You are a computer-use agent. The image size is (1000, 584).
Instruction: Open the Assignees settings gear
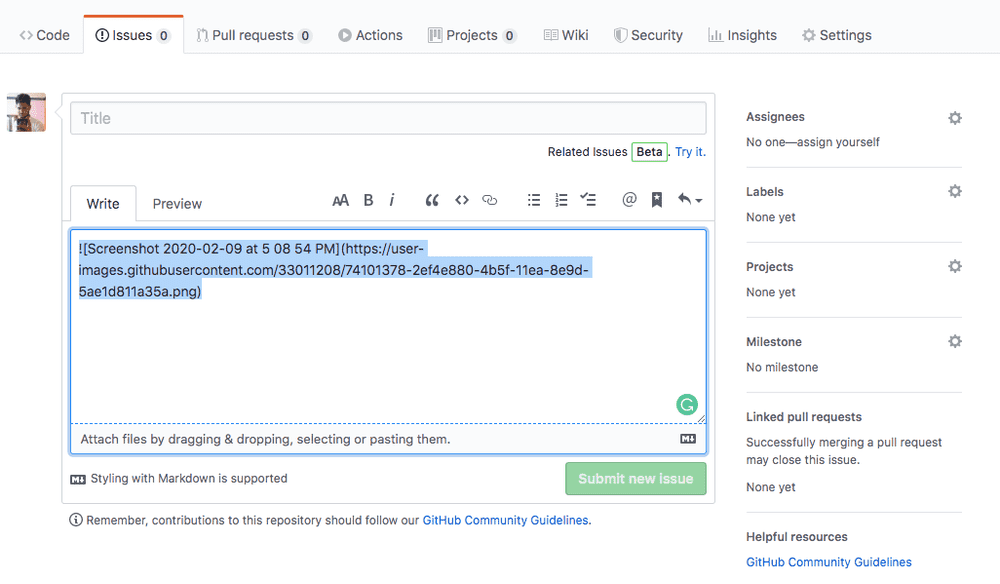[x=955, y=117]
